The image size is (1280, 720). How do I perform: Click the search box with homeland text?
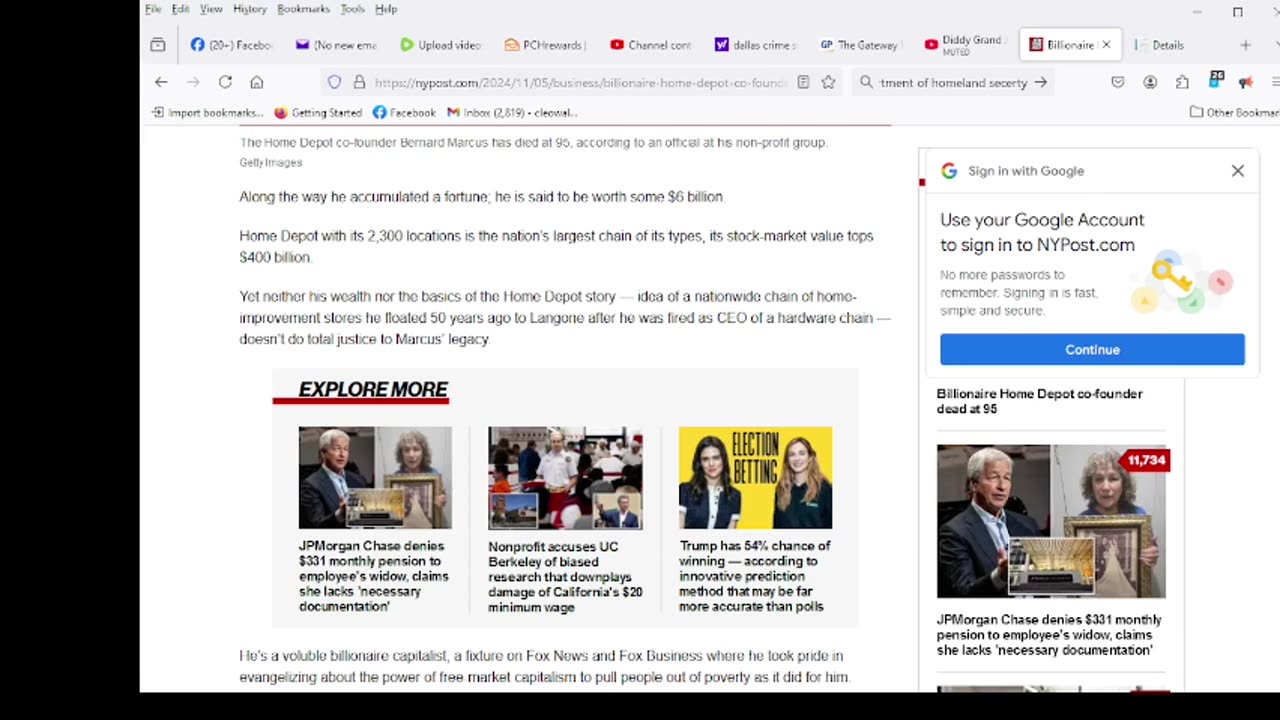[x=953, y=83]
